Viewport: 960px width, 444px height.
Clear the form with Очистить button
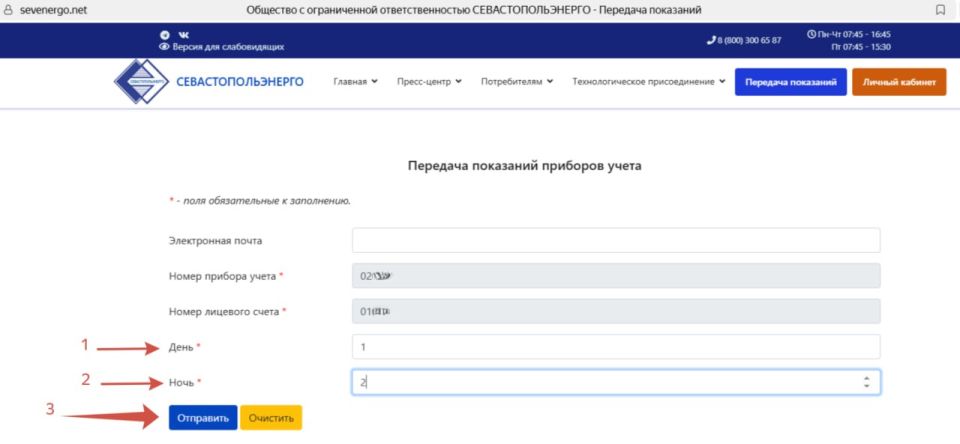coord(271,417)
